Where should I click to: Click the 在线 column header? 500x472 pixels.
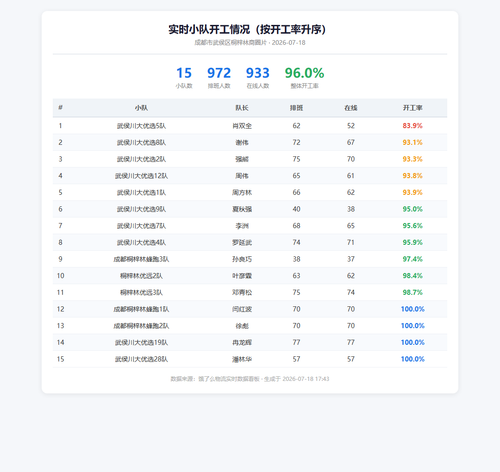351,108
